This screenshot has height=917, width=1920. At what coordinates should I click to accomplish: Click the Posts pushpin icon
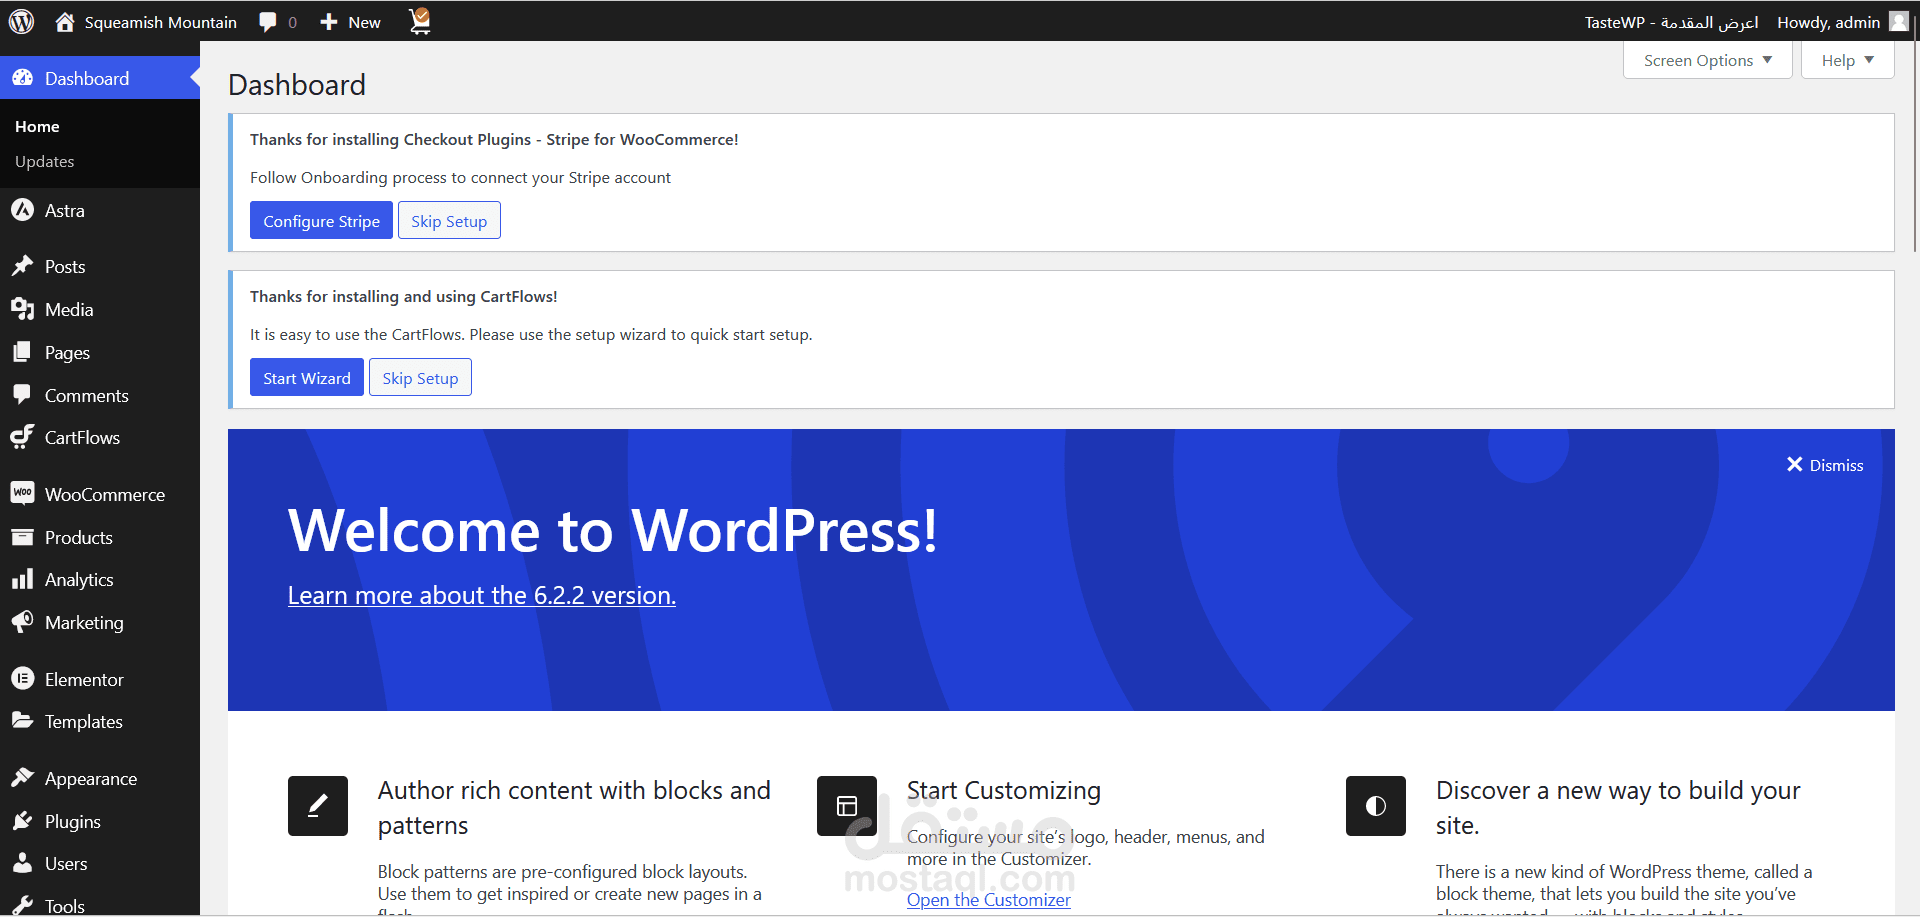(x=22, y=266)
